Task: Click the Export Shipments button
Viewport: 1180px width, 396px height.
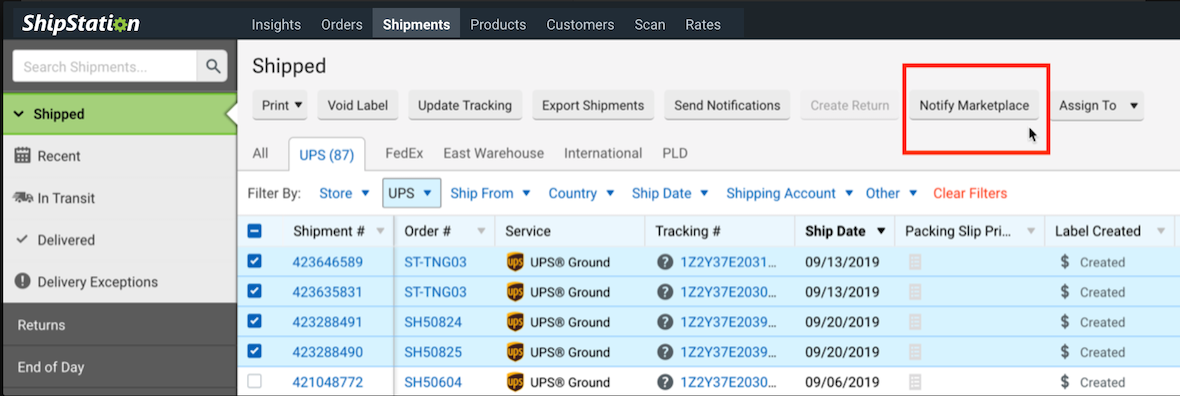Action: 593,105
